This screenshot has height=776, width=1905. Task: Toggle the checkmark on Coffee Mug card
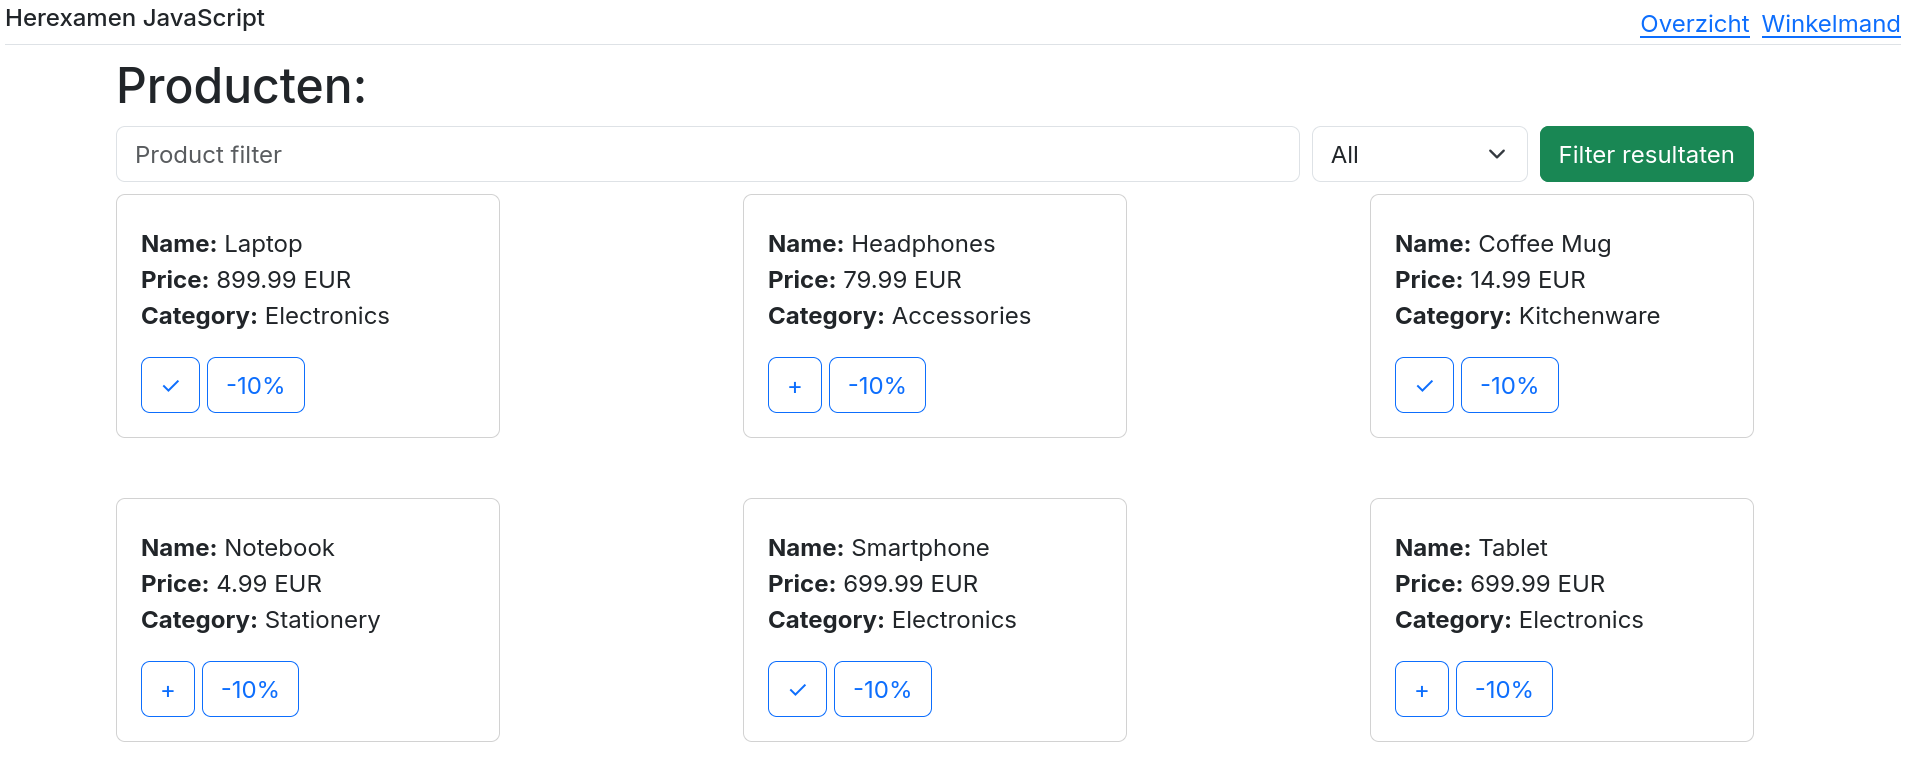[x=1424, y=385]
